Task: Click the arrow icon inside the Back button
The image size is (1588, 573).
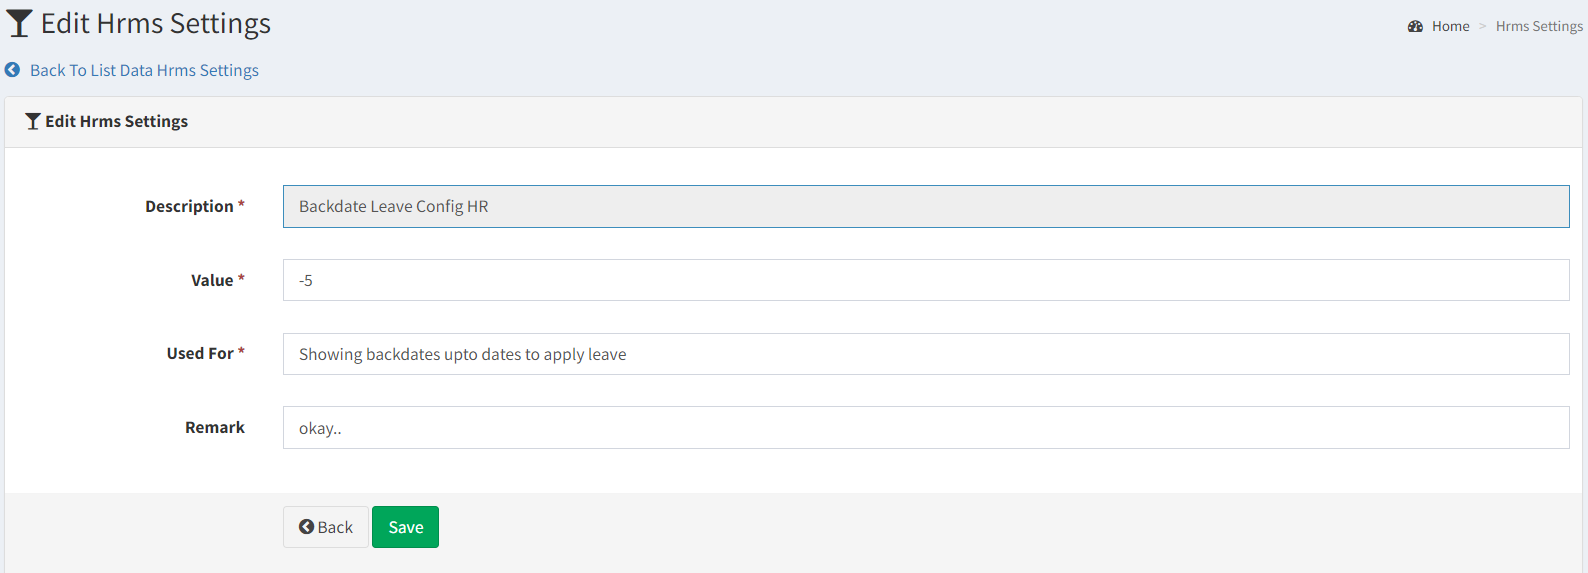Action: 306,527
